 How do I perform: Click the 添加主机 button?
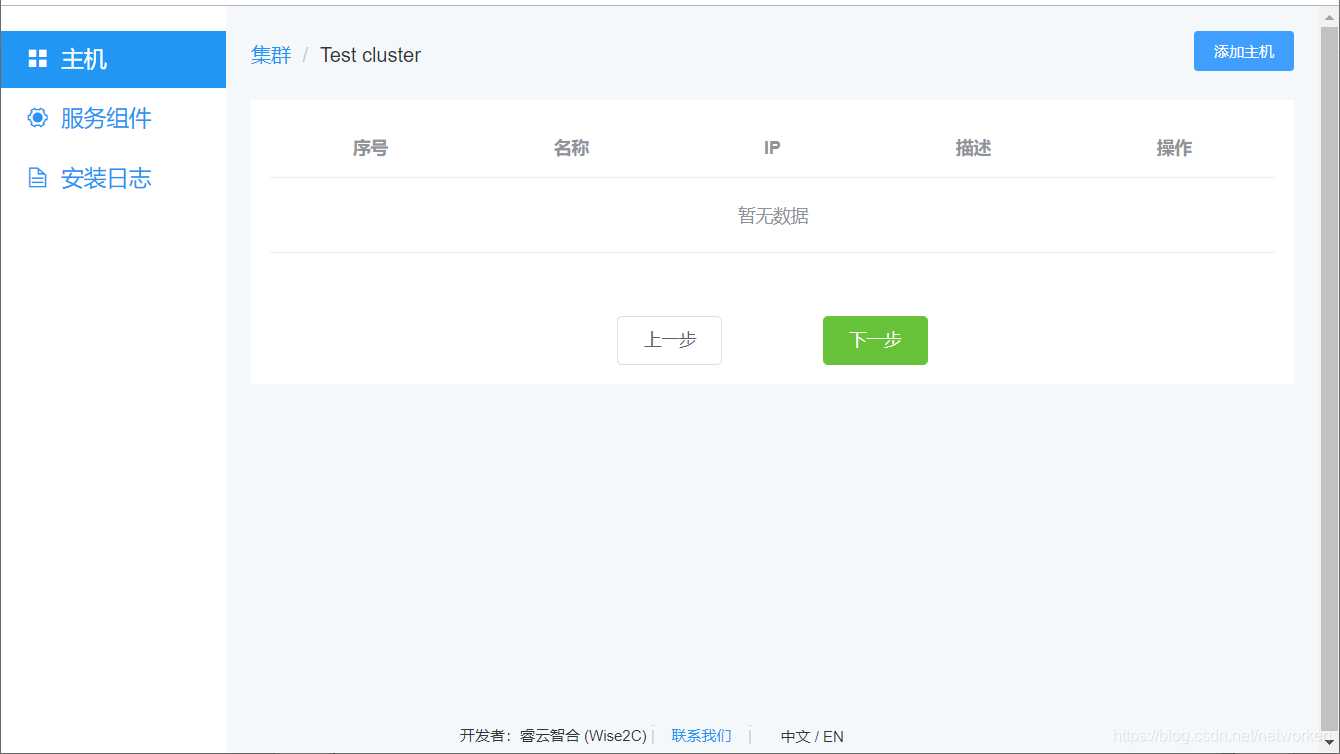coord(1243,51)
